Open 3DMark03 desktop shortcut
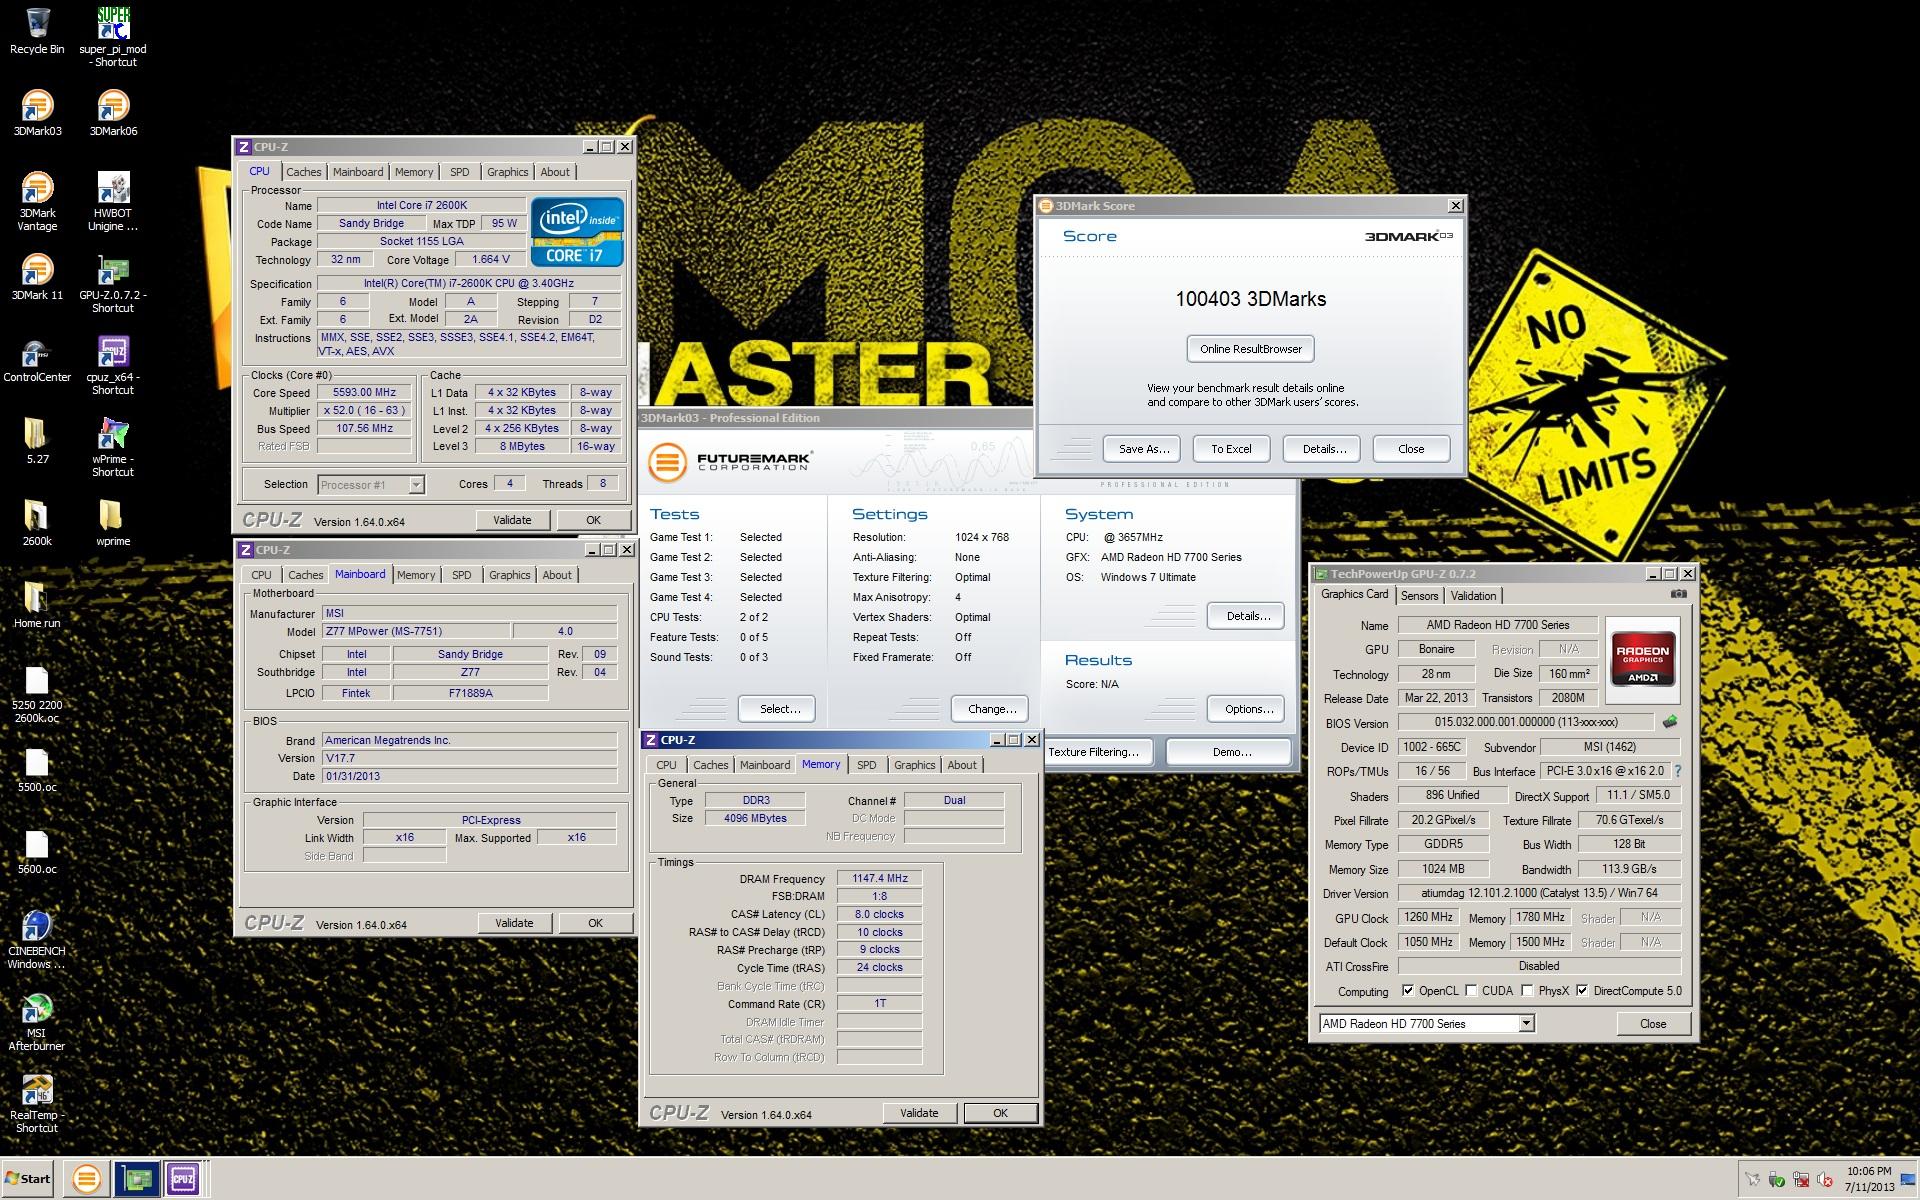 37,113
